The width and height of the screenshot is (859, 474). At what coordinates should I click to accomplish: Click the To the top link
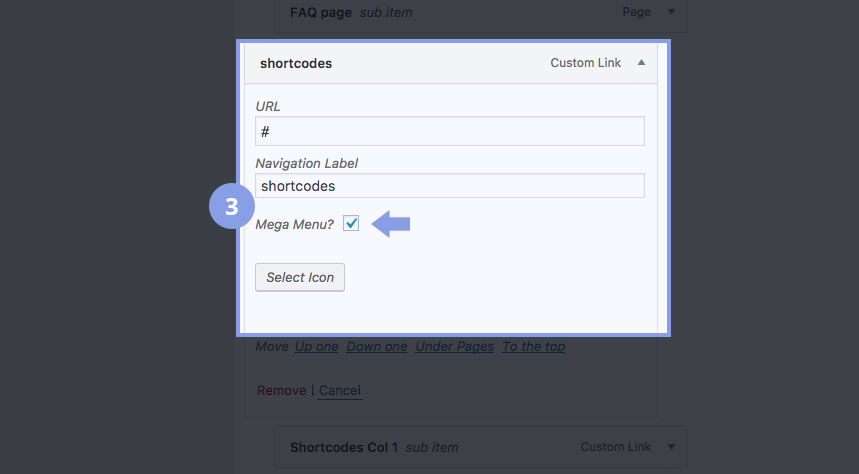tap(533, 346)
